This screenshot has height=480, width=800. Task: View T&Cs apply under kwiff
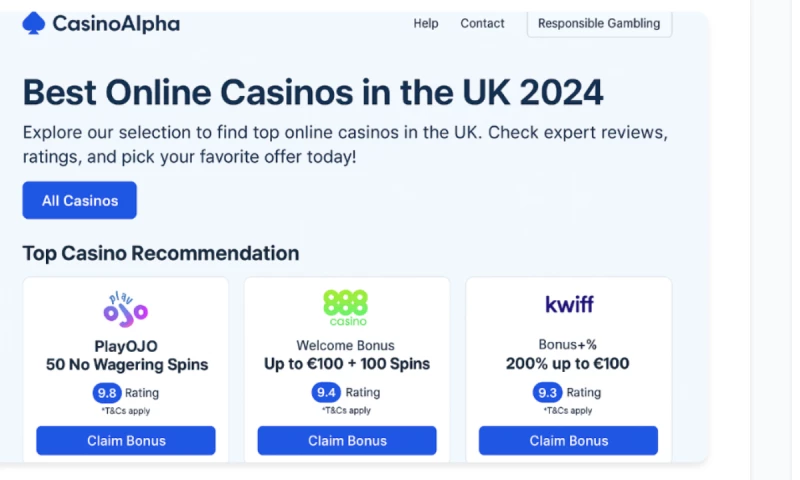(568, 411)
